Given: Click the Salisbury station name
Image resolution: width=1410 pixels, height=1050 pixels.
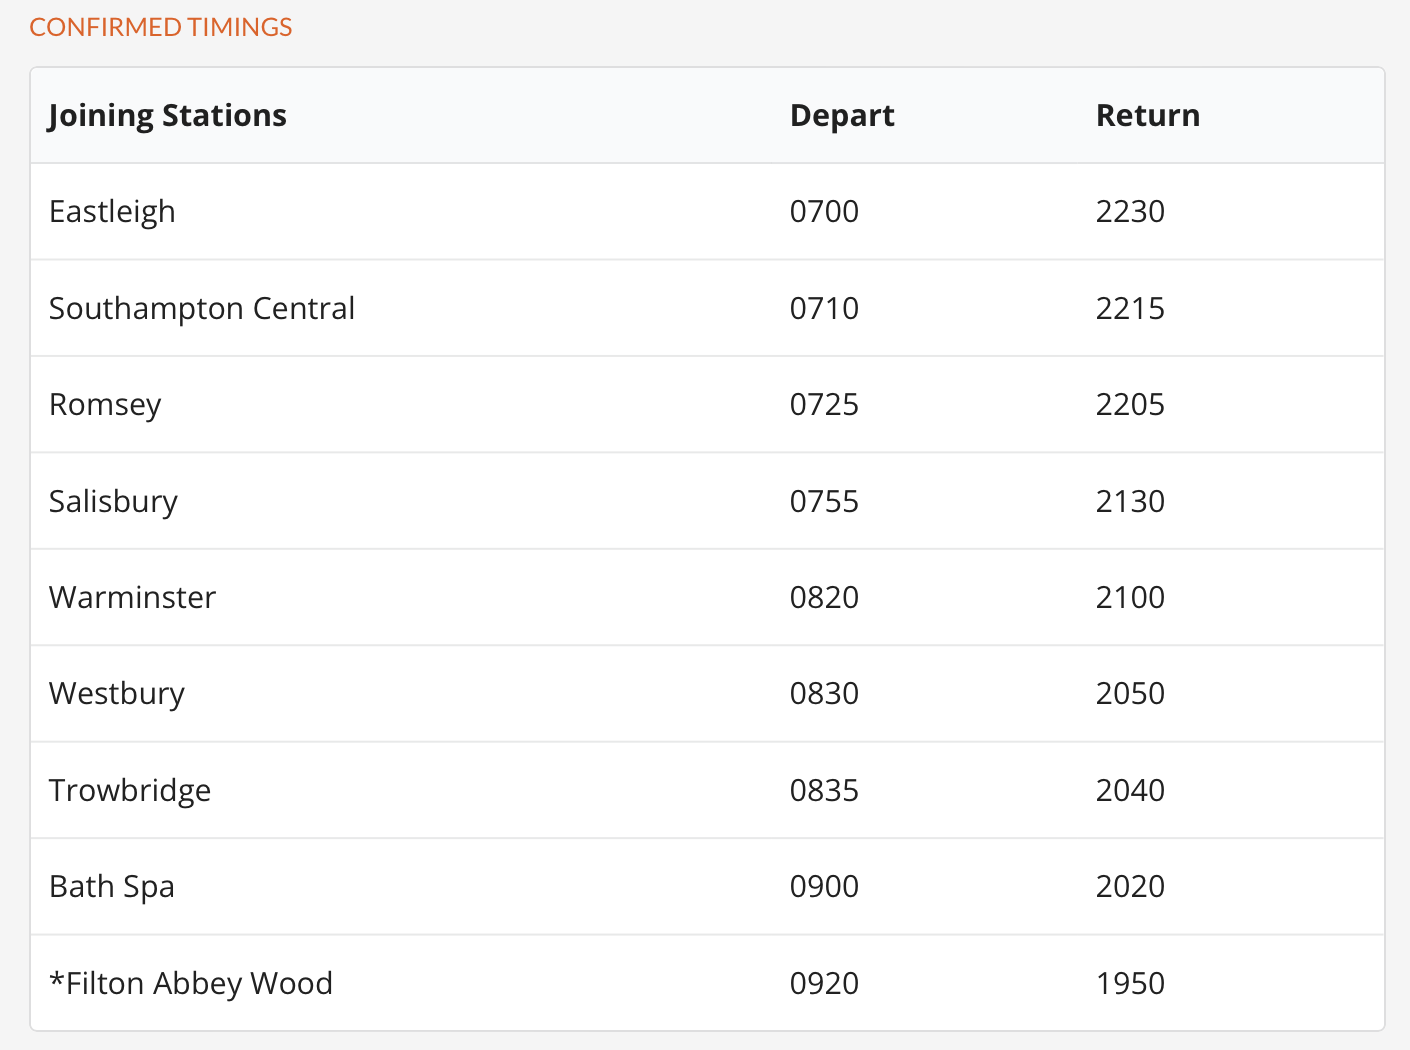Looking at the screenshot, I should [x=113, y=501].
